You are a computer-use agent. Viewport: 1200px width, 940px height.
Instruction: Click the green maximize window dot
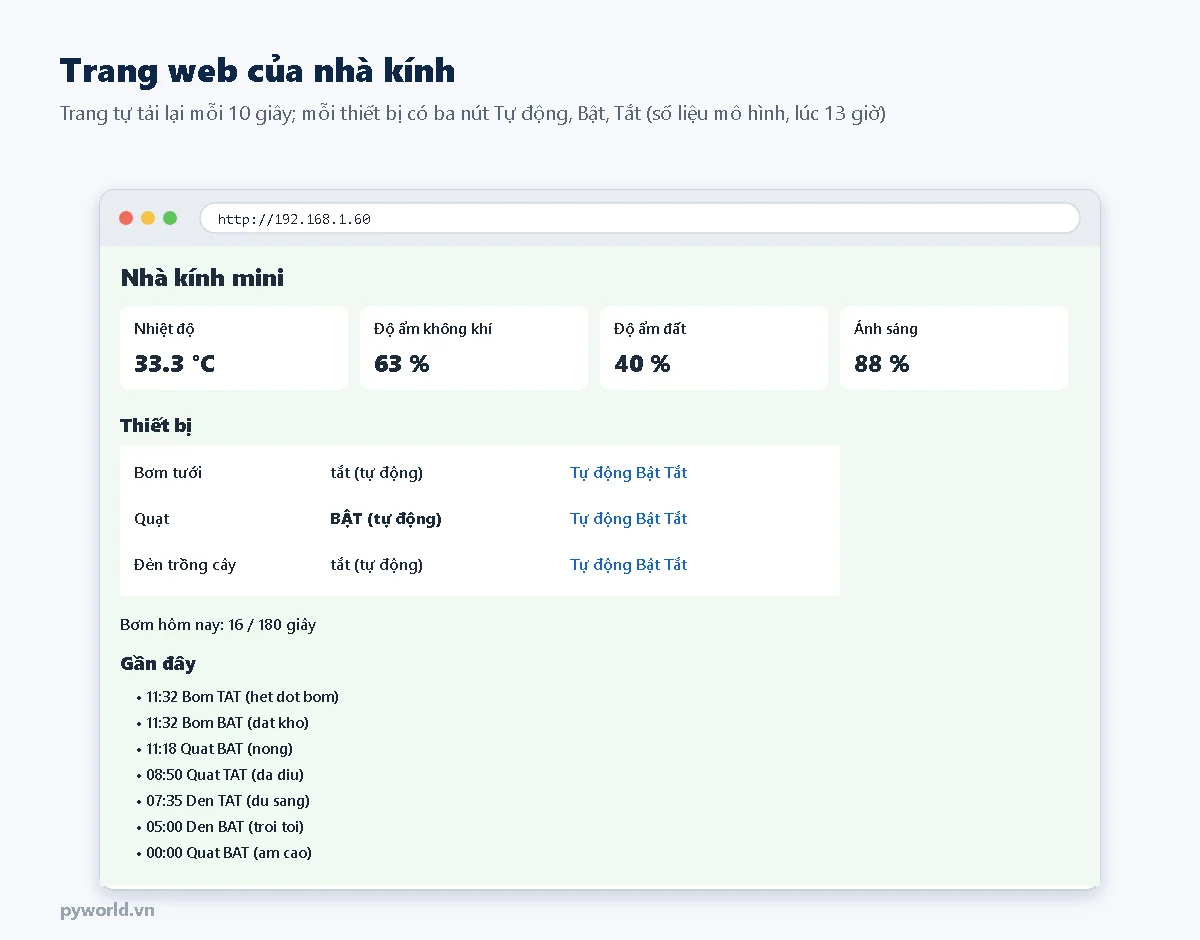click(x=170, y=218)
